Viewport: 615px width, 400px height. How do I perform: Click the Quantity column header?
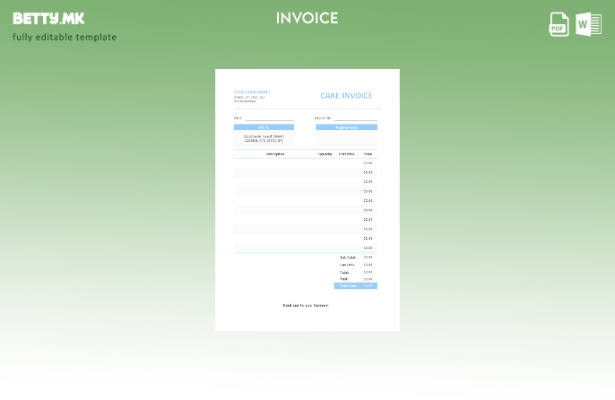(x=325, y=154)
